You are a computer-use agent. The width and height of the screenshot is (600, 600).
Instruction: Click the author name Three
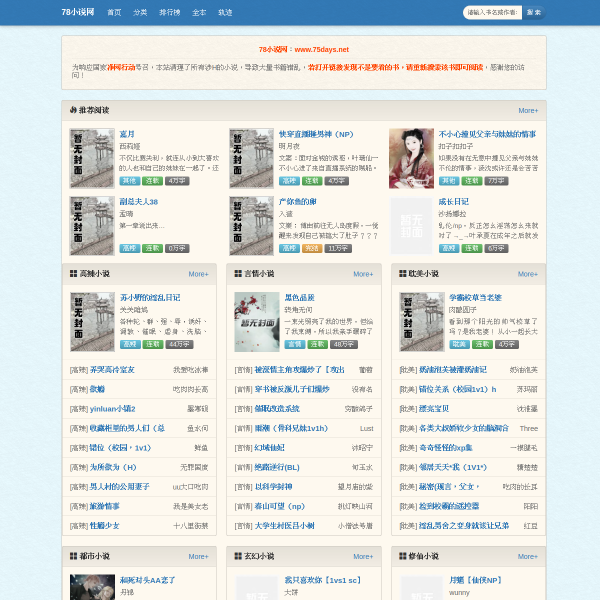[528, 429]
